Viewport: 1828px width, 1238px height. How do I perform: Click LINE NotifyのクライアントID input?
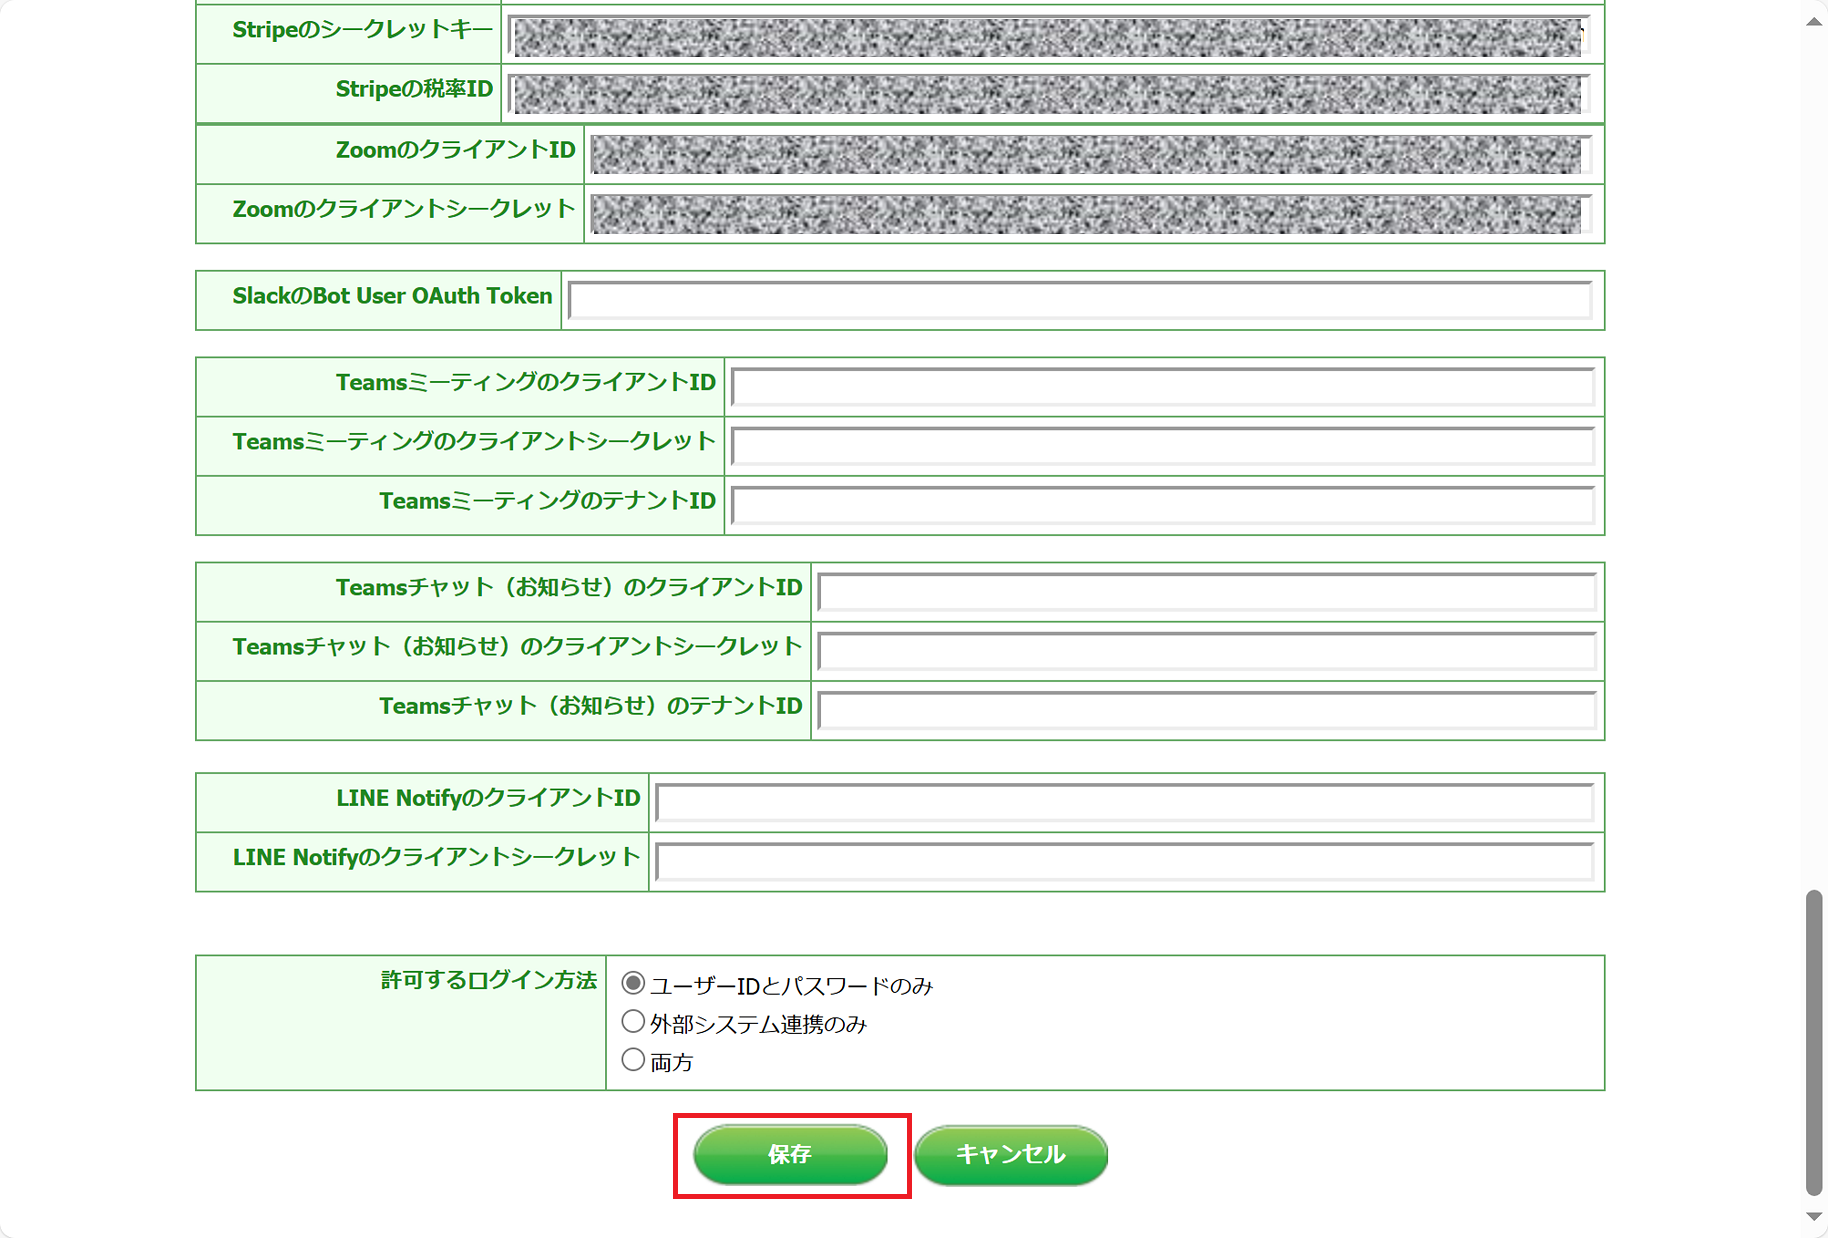(1125, 803)
